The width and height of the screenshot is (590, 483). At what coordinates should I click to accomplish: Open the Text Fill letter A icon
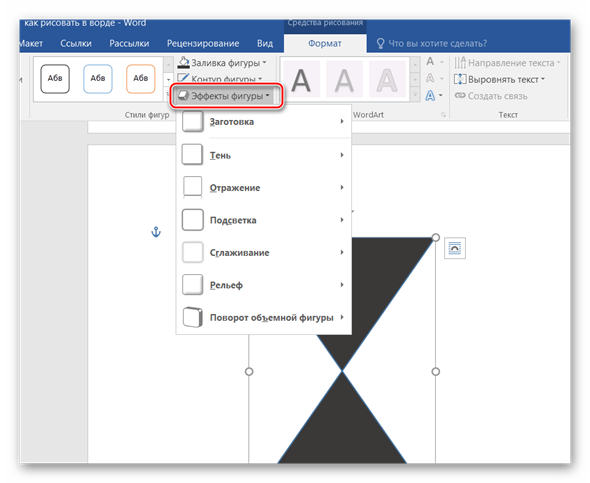430,61
